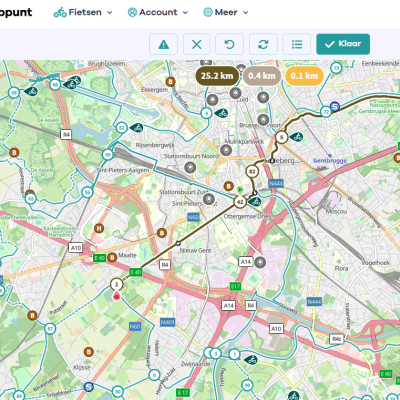Select cycle node 52 on the map
400x400 pixels.
point(122,128)
